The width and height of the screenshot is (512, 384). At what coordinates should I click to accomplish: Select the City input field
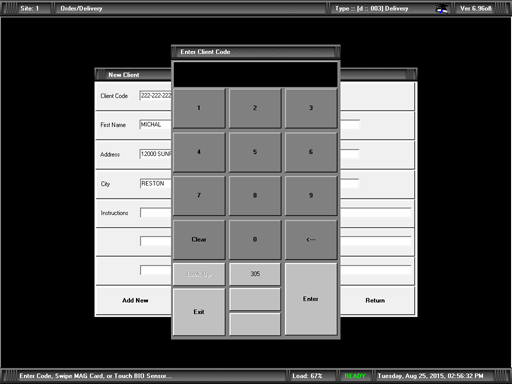coord(156,184)
